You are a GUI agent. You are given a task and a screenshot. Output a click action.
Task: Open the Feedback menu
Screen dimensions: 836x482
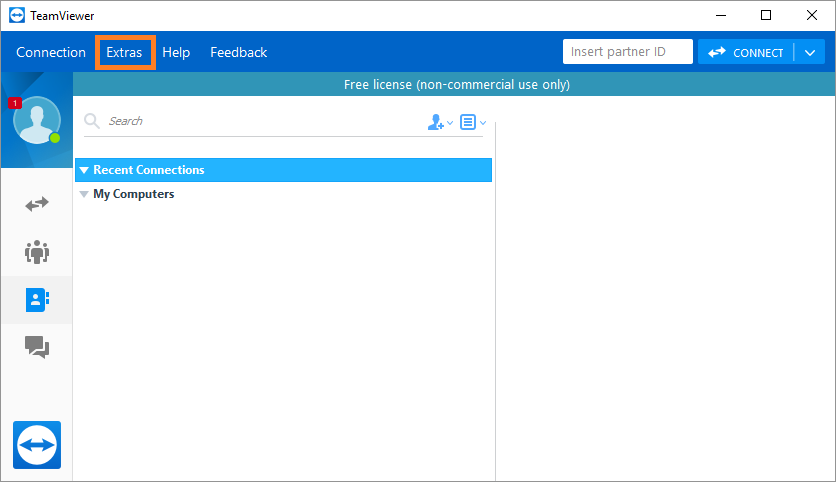[238, 52]
